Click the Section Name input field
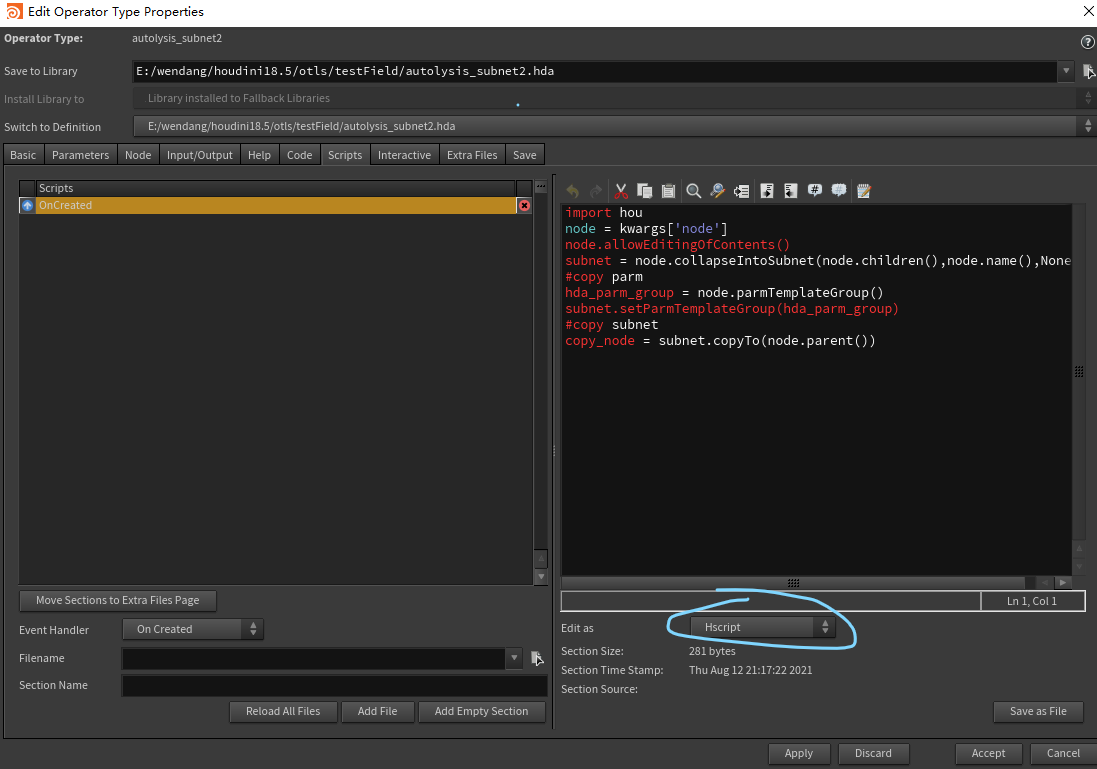The image size is (1097, 769). (334, 686)
